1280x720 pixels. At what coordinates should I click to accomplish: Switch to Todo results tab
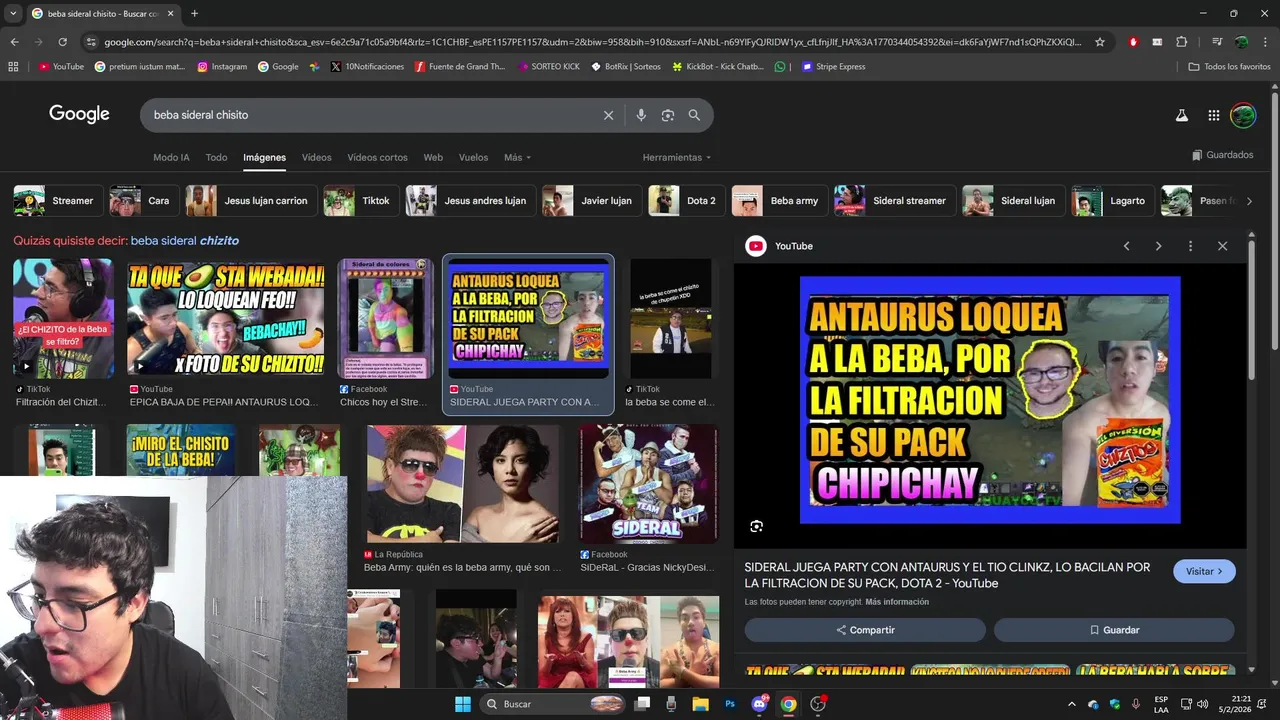click(x=216, y=158)
